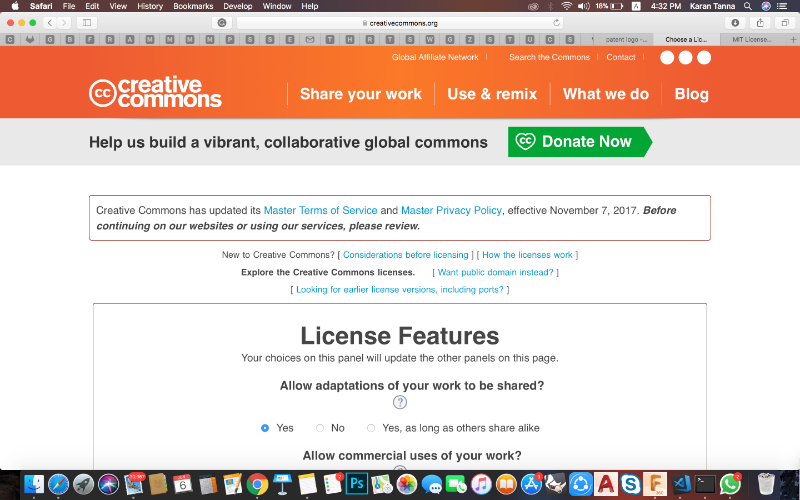This screenshot has height=500, width=800.
Task: Click Want public domain instead link
Action: point(495,272)
